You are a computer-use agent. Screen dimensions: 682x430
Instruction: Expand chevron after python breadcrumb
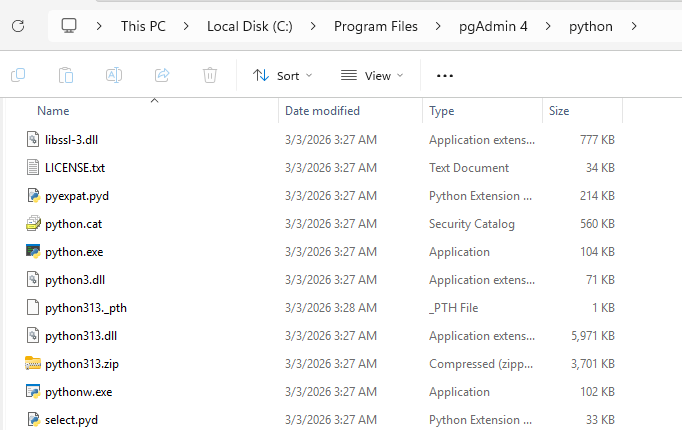(634, 26)
